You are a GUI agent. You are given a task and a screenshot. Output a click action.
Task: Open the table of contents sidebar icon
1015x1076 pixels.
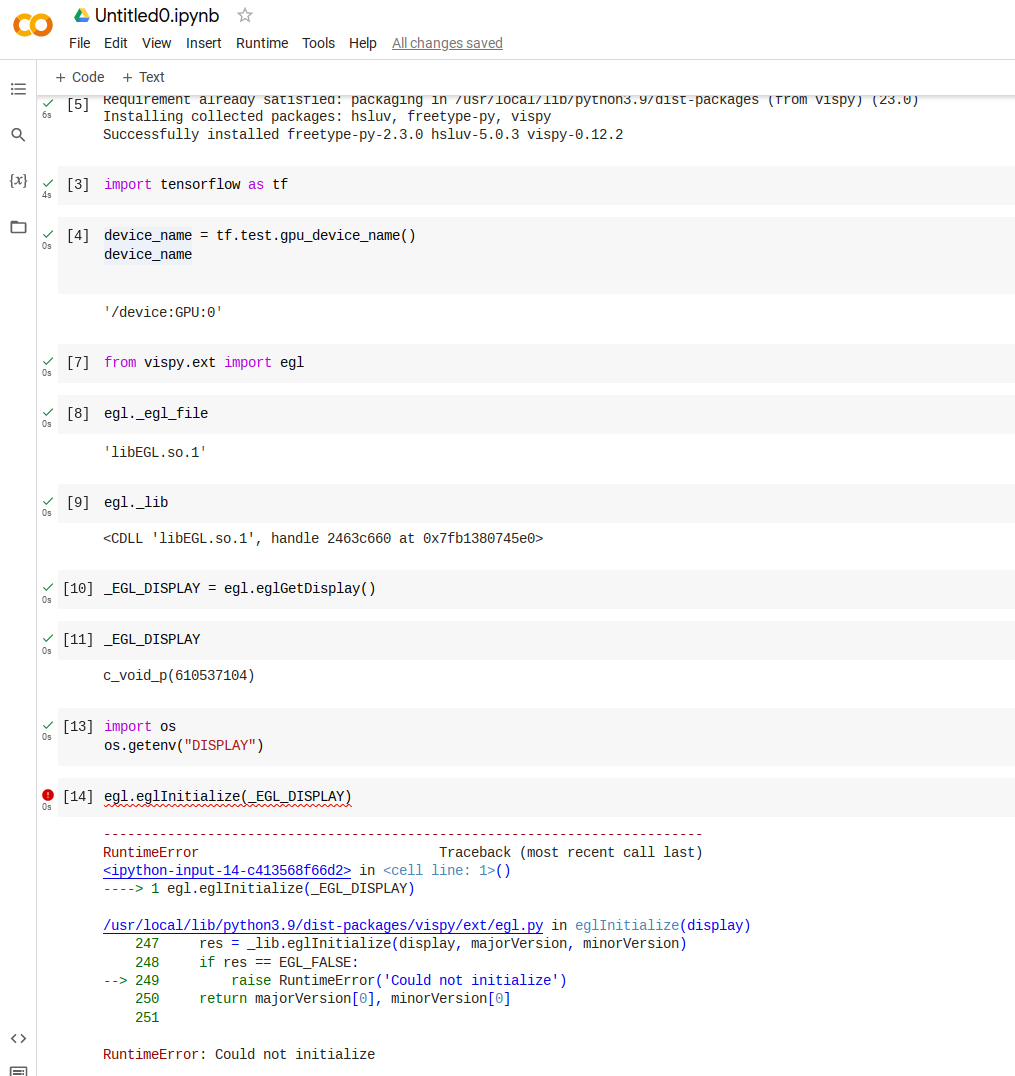[x=19, y=89]
